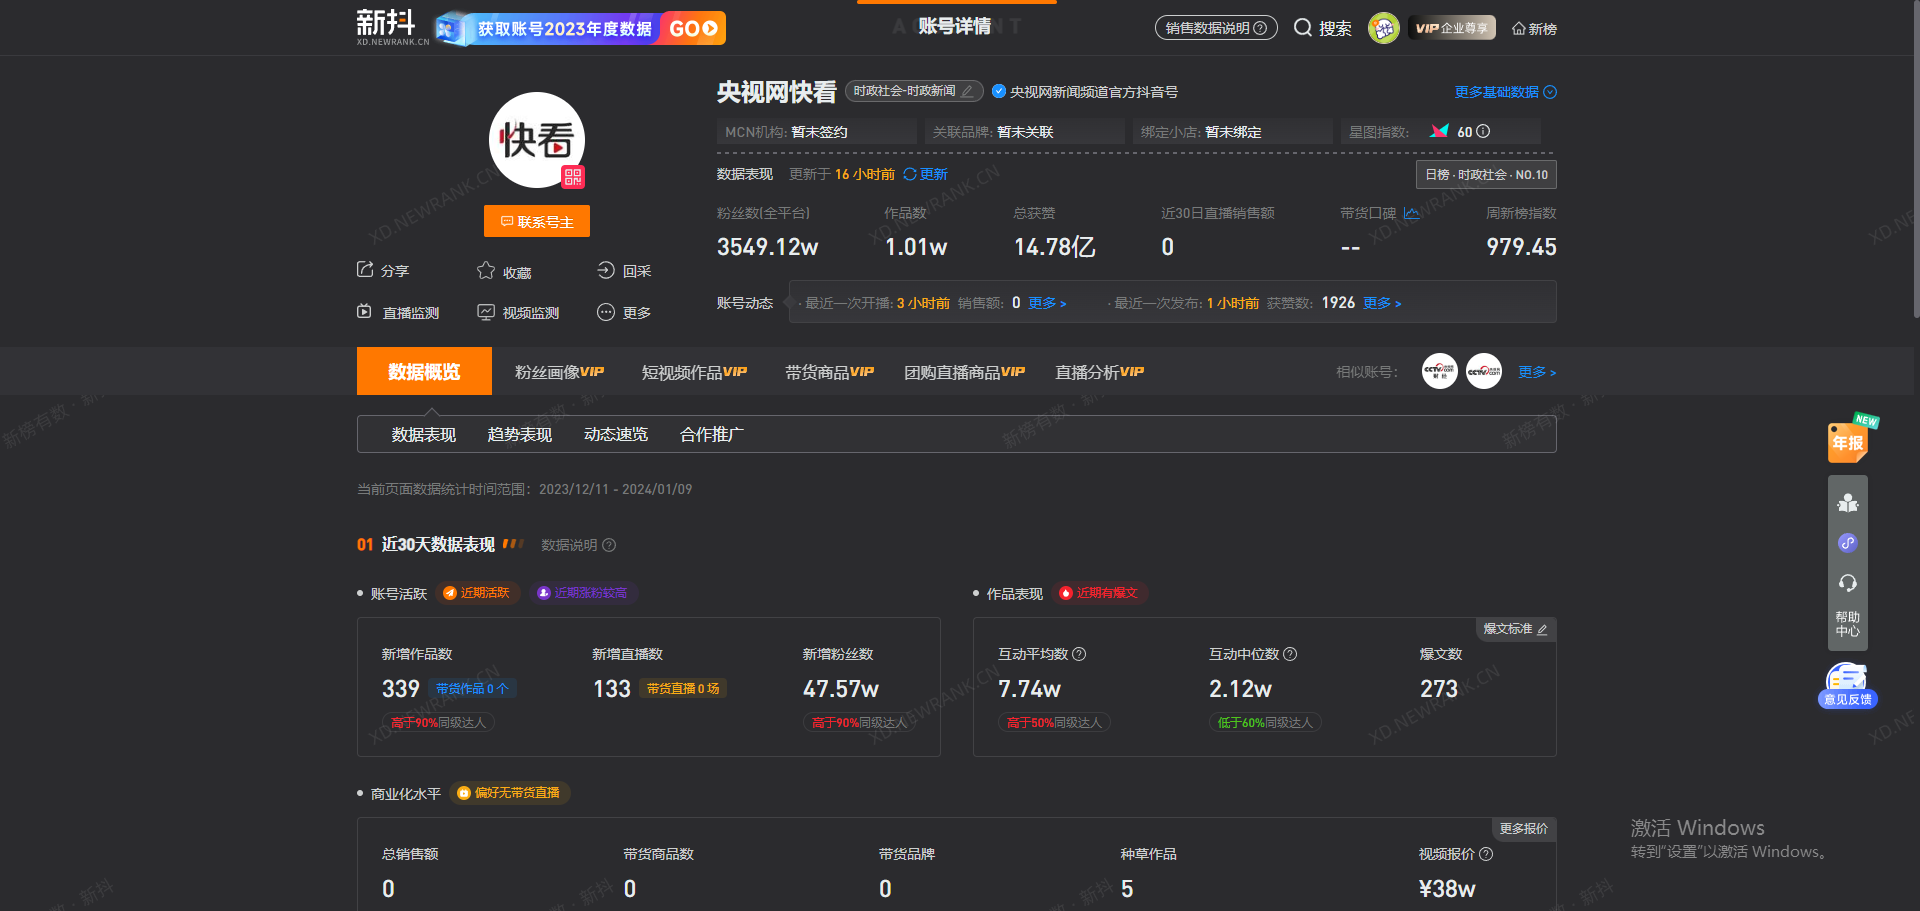Open 更多 next to 销售额
This screenshot has width=1920, height=911.
[1047, 303]
